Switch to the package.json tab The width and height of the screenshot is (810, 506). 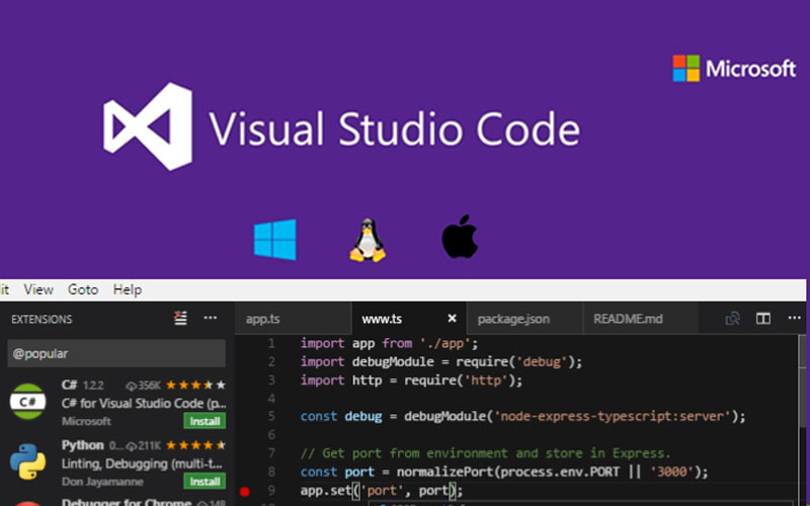pos(513,319)
